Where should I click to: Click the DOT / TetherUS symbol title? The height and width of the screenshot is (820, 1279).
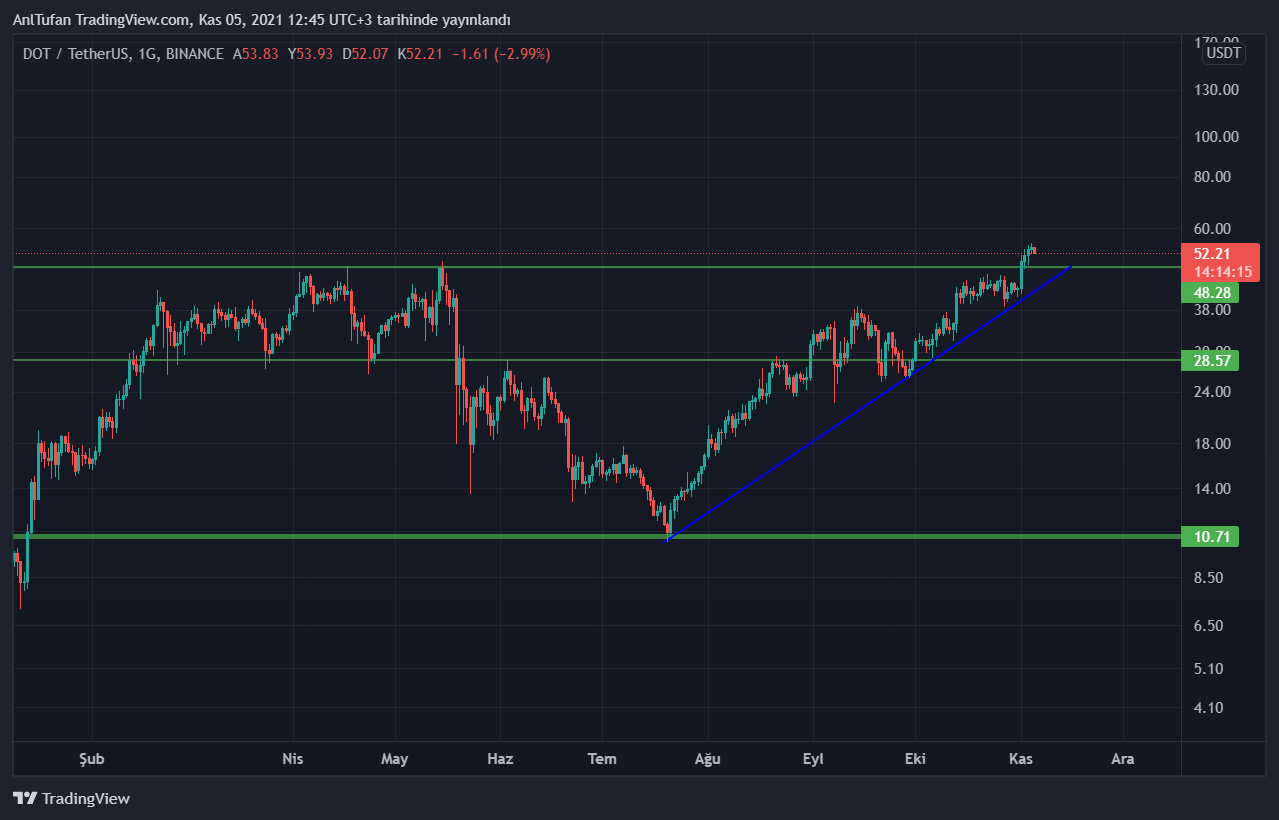(x=76, y=54)
